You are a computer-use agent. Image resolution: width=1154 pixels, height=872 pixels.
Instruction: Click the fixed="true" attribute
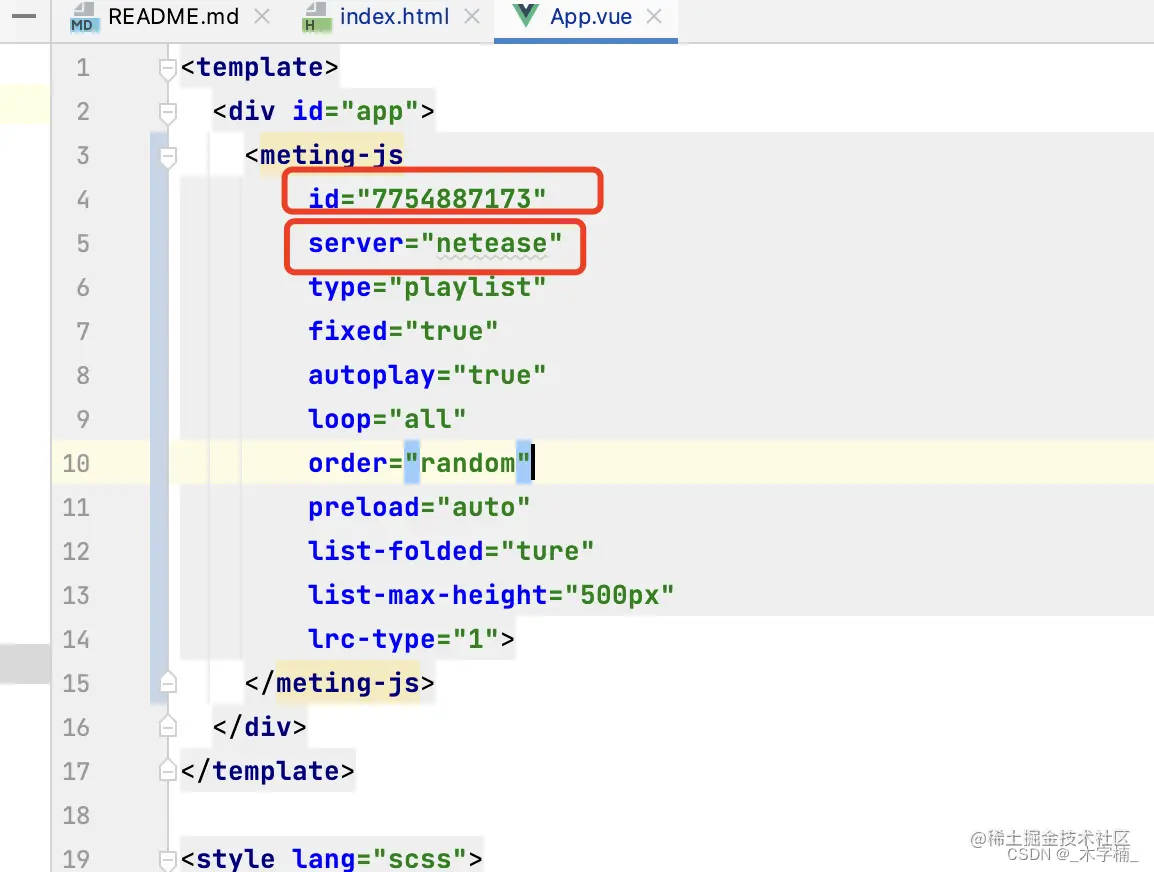[403, 331]
